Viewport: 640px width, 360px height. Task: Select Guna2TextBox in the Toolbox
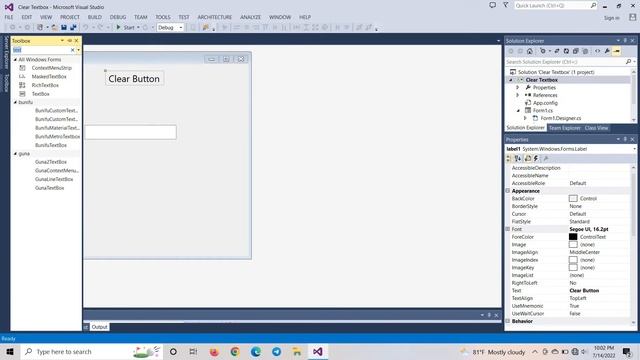point(51,162)
